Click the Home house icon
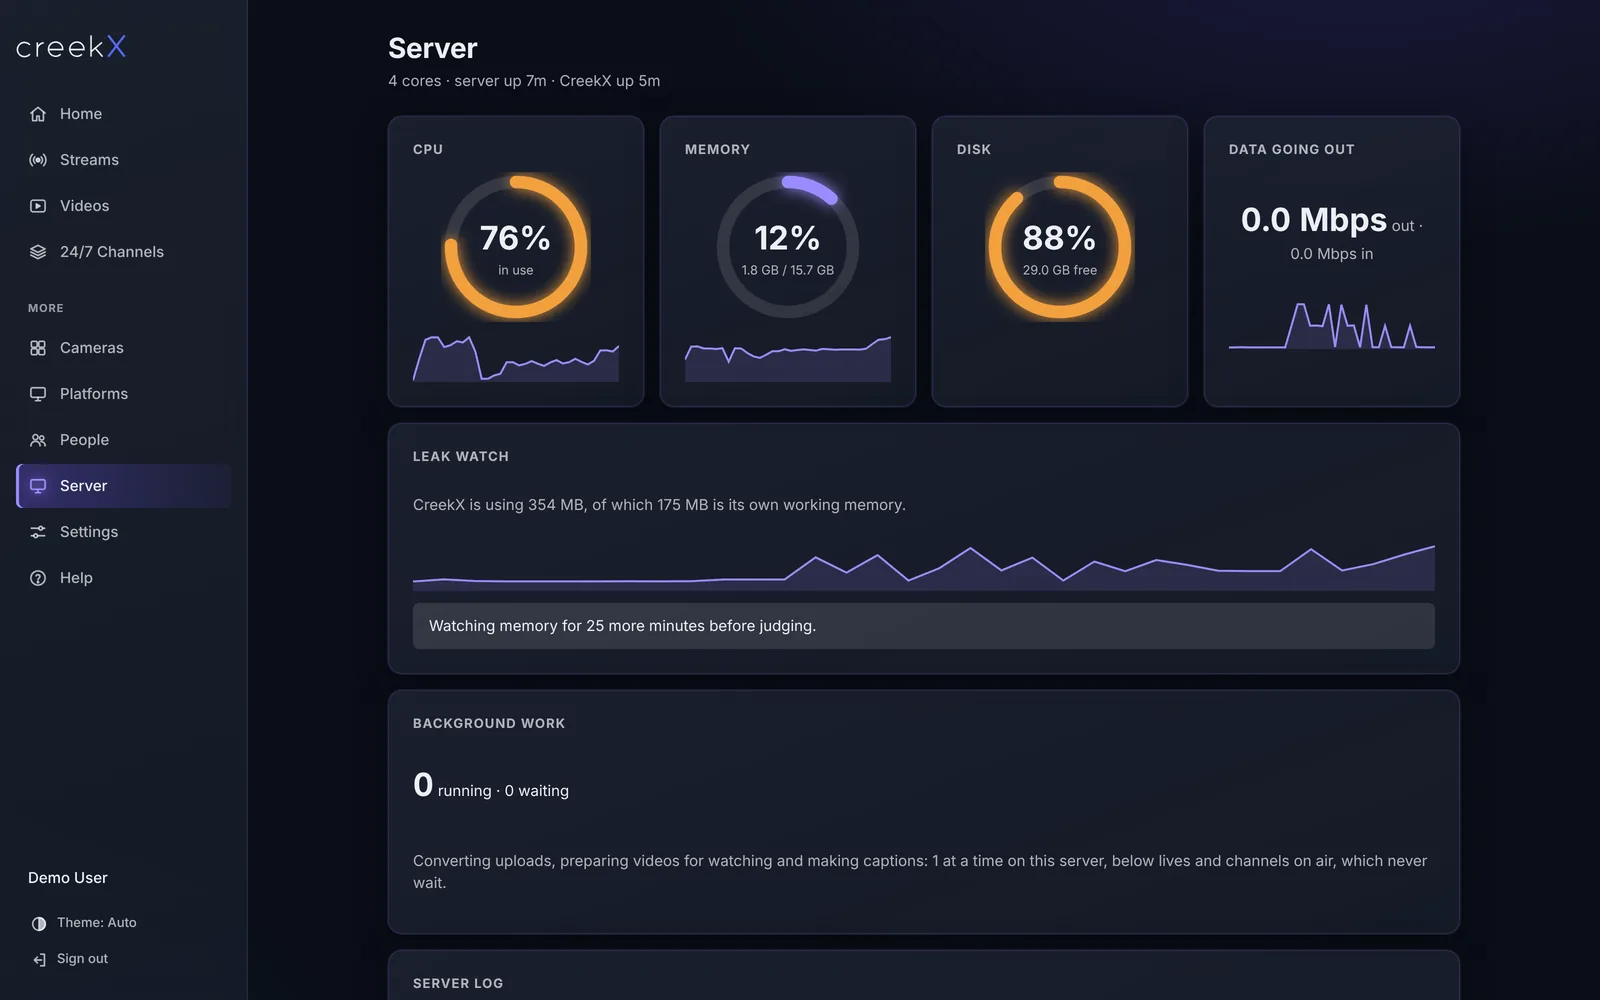The image size is (1600, 1000). point(38,114)
